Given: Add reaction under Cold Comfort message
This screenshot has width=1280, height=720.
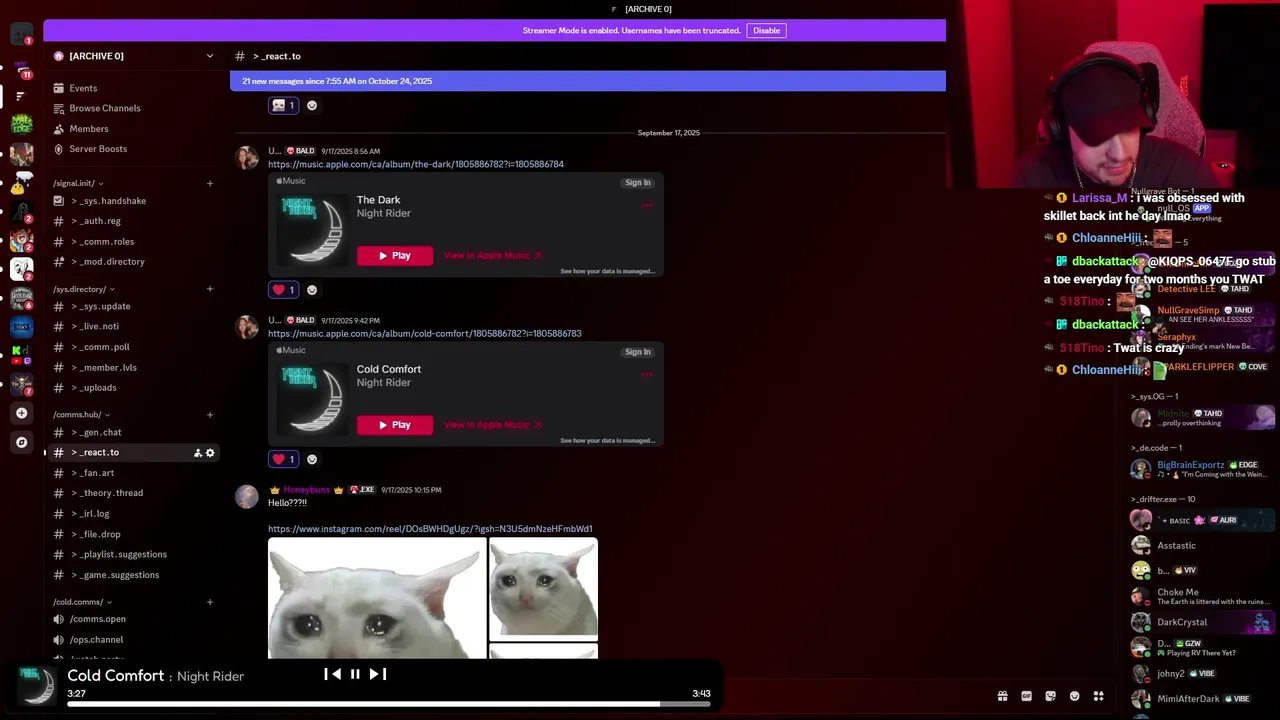Looking at the screenshot, I should point(312,459).
